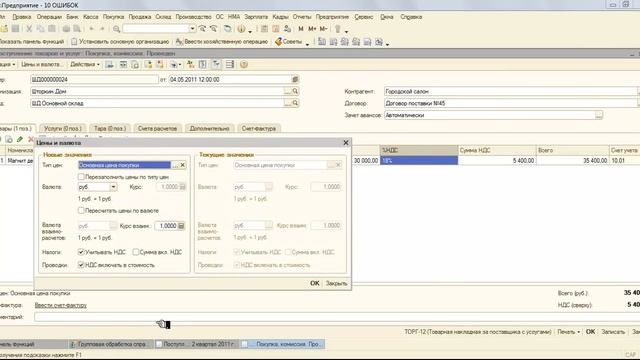
Task: Click the yellow information icon in main toolbar
Action: 241,29
